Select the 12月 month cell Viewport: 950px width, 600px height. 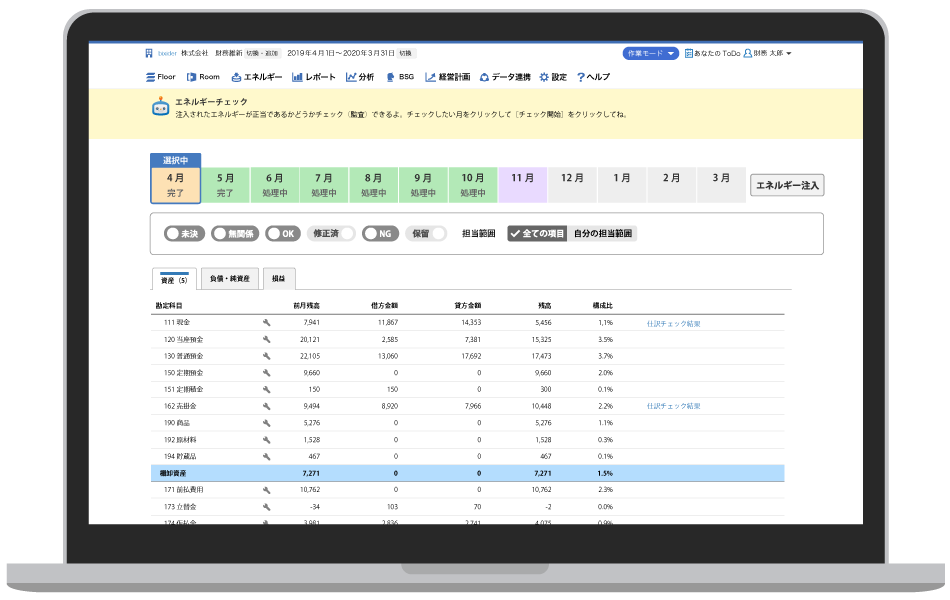click(572, 185)
